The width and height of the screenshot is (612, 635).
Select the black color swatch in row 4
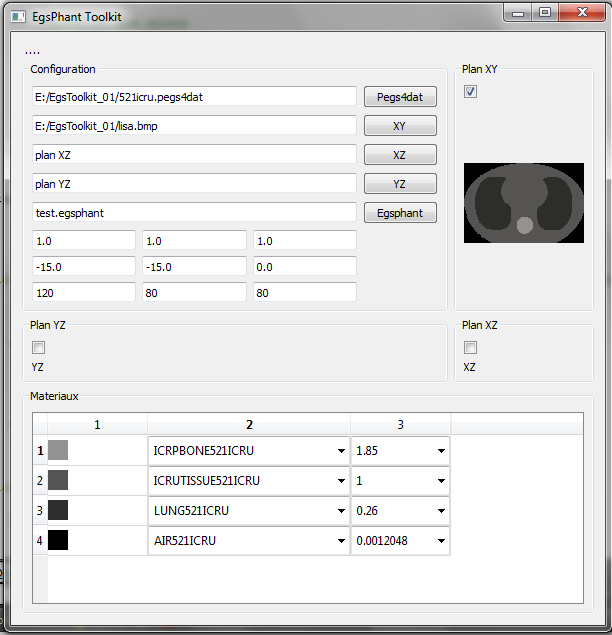[x=58, y=541]
